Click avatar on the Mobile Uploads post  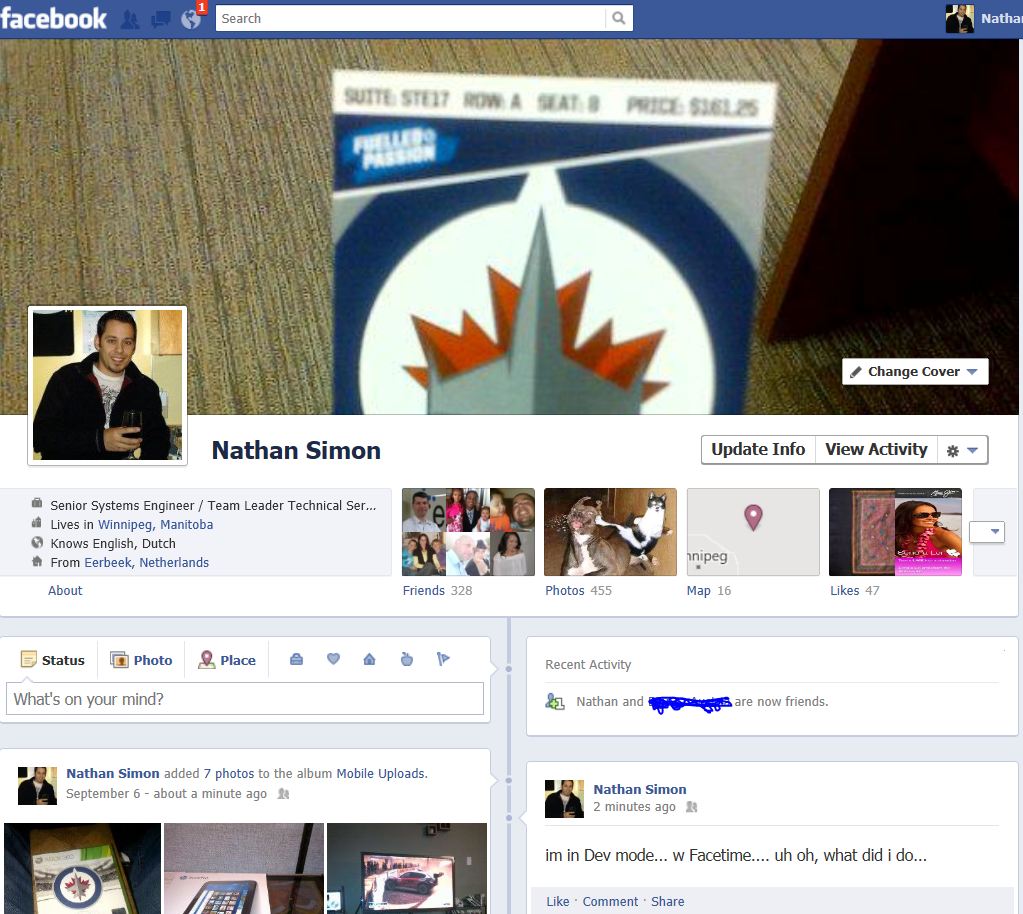click(37, 785)
